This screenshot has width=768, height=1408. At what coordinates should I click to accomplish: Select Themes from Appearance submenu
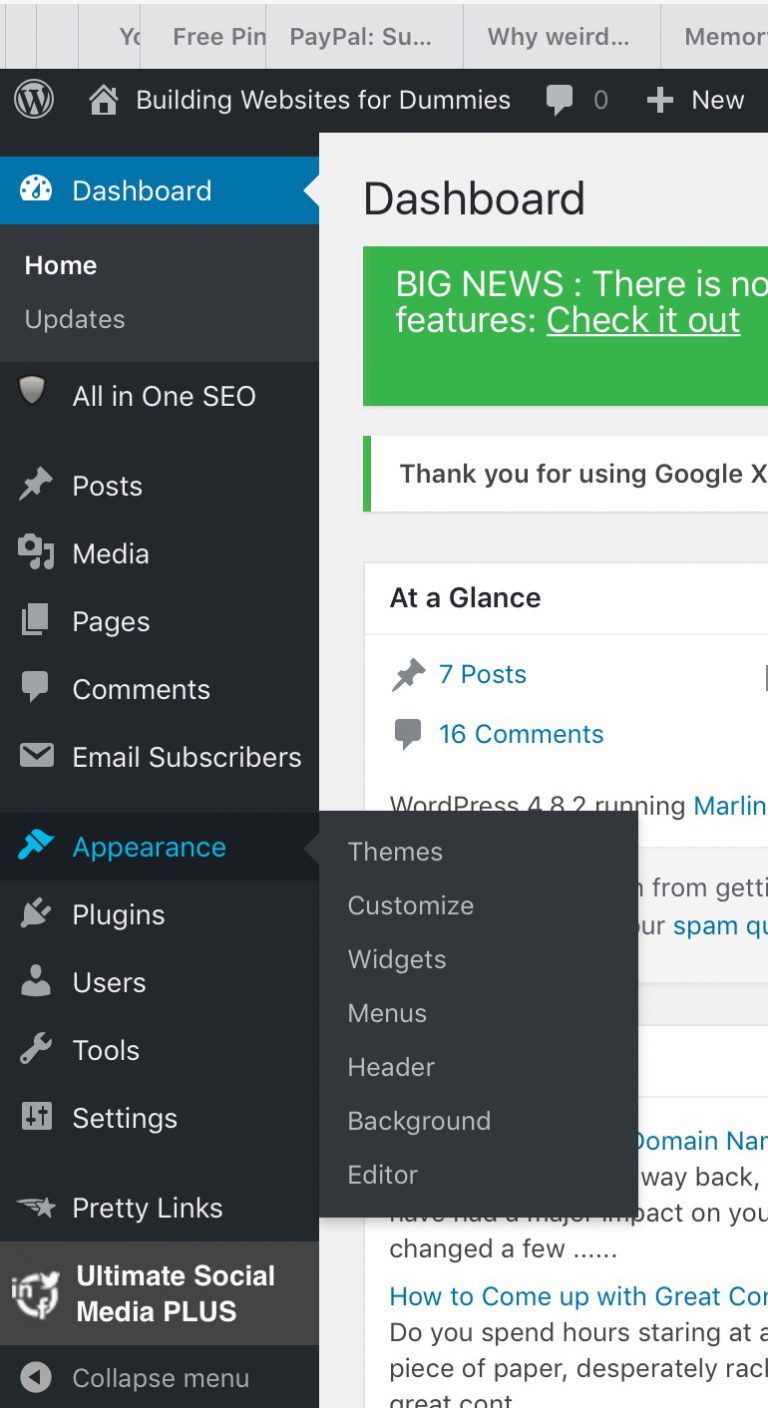click(x=395, y=852)
